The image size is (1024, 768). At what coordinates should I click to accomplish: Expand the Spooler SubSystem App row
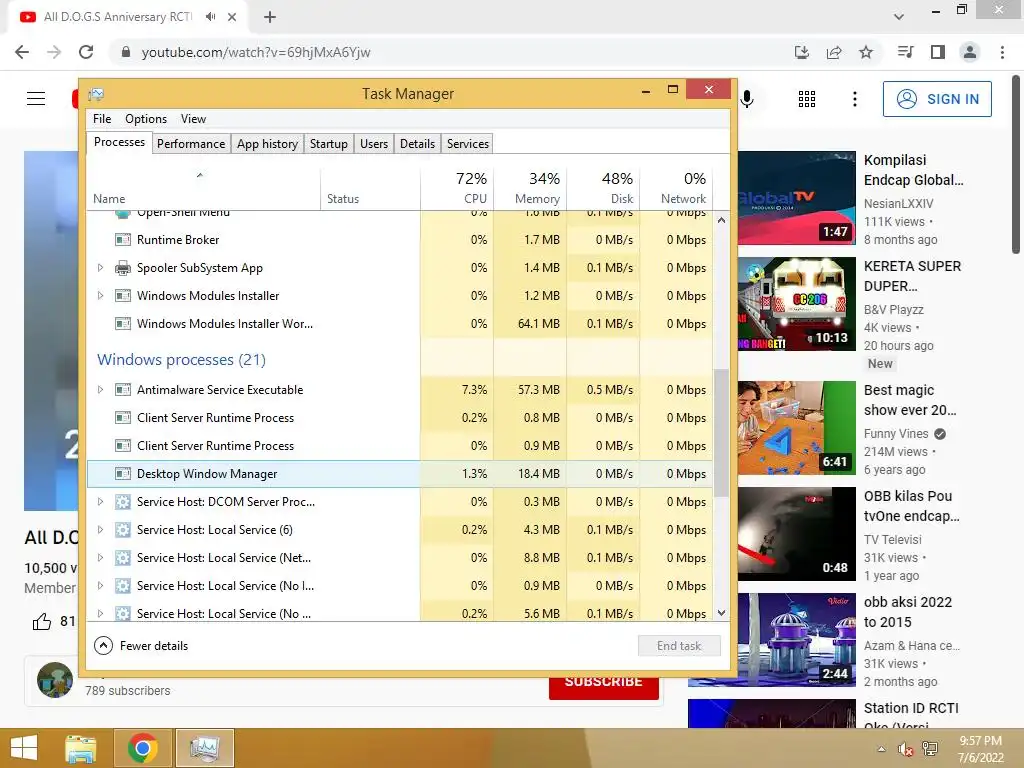click(x=100, y=268)
